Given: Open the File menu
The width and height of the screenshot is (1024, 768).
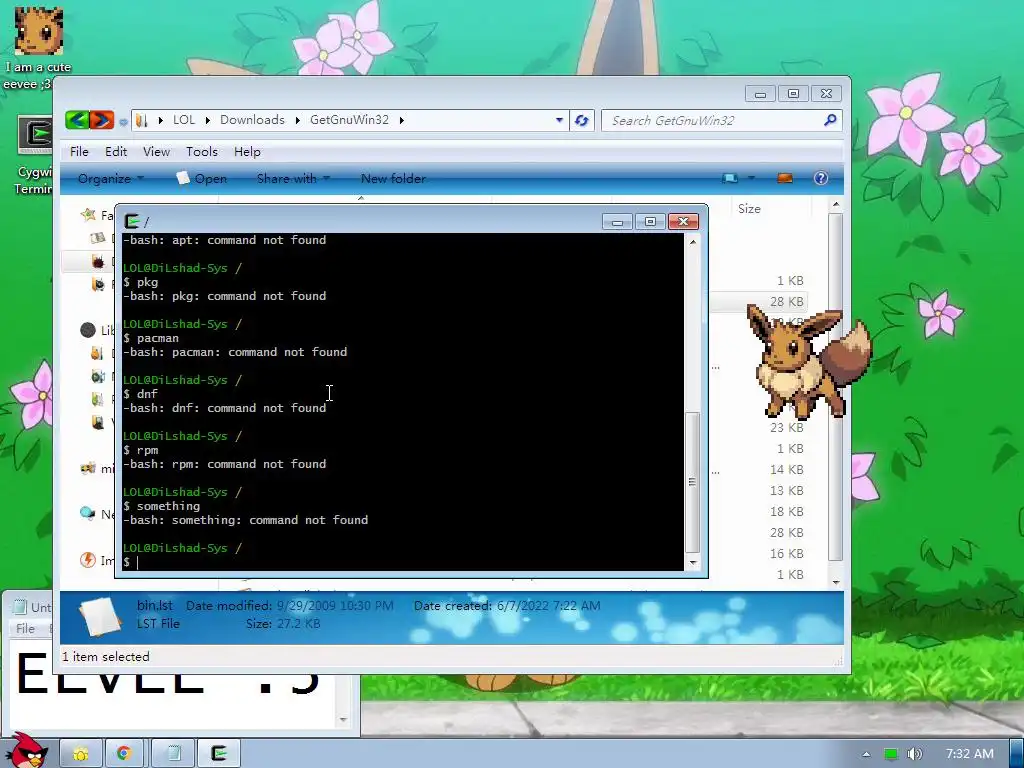Looking at the screenshot, I should (79, 152).
